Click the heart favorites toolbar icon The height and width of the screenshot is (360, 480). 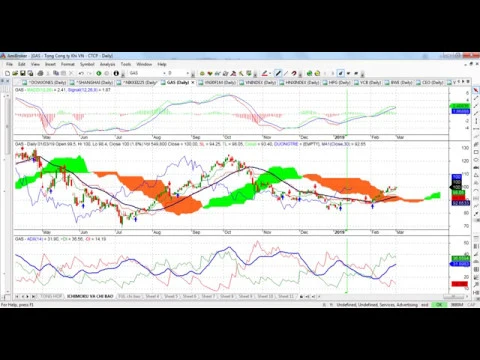210,73
